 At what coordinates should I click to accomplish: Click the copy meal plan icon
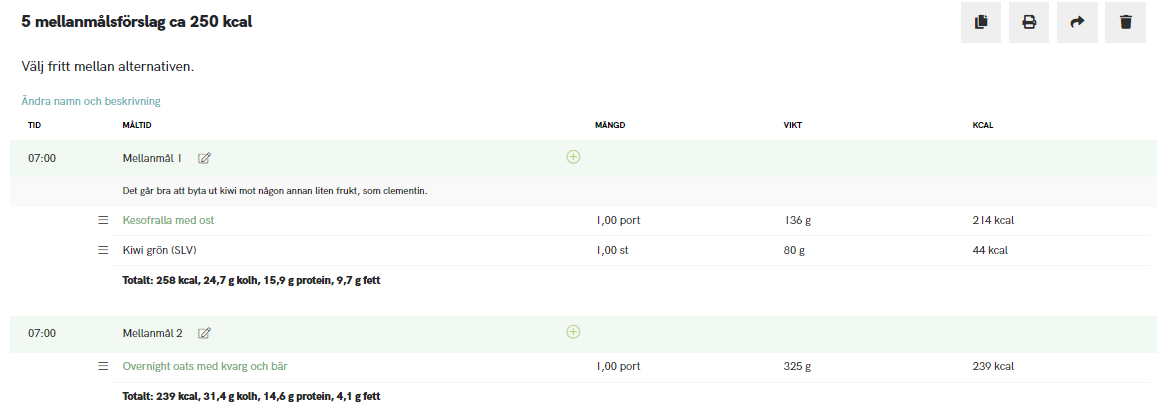(980, 22)
